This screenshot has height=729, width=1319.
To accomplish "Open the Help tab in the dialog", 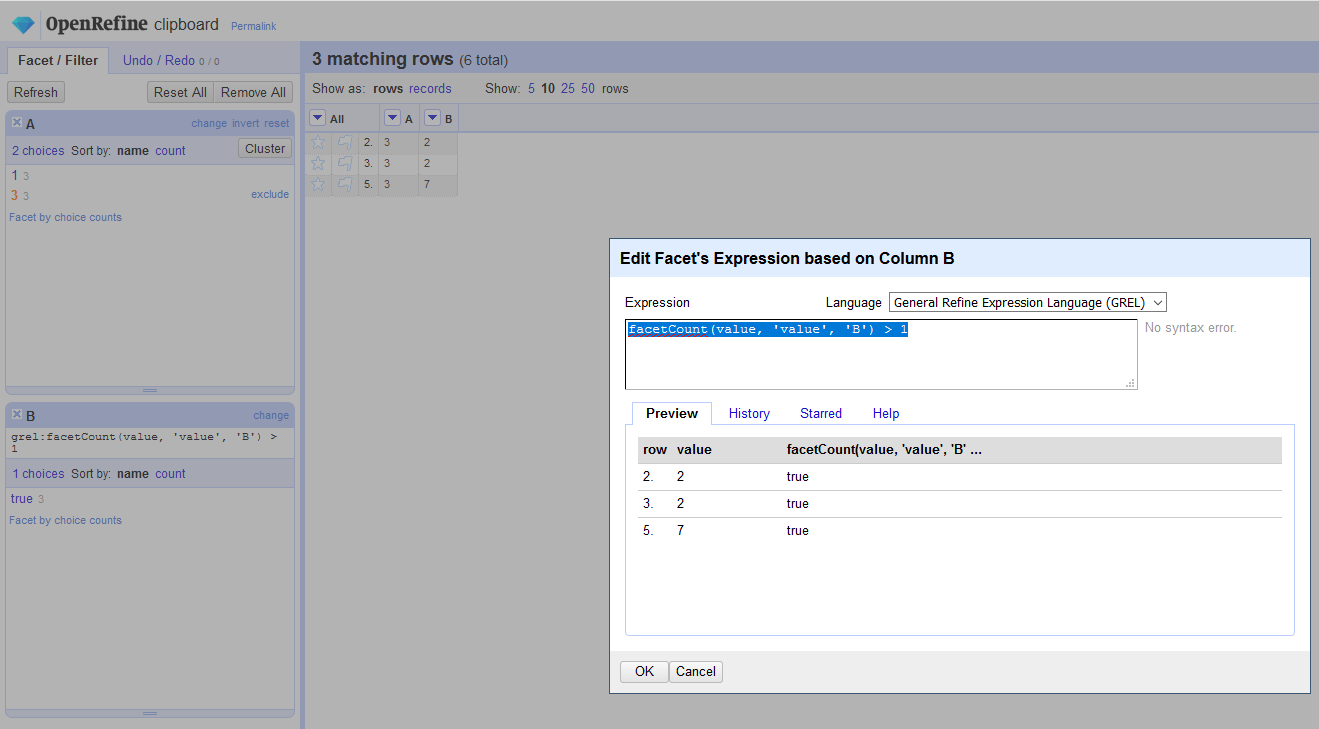I will pyautogui.click(x=886, y=413).
